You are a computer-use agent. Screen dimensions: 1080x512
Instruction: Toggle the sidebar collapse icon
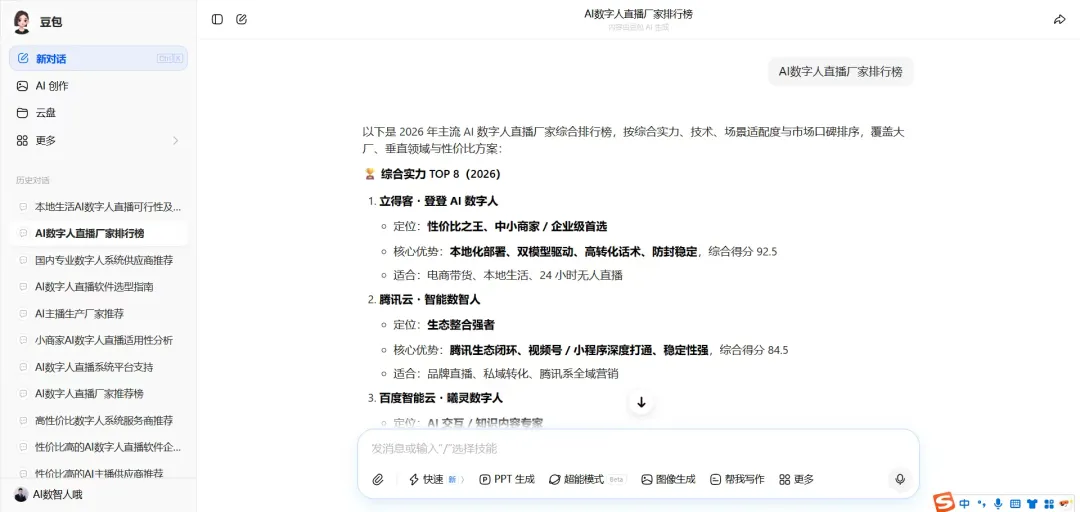tap(218, 19)
